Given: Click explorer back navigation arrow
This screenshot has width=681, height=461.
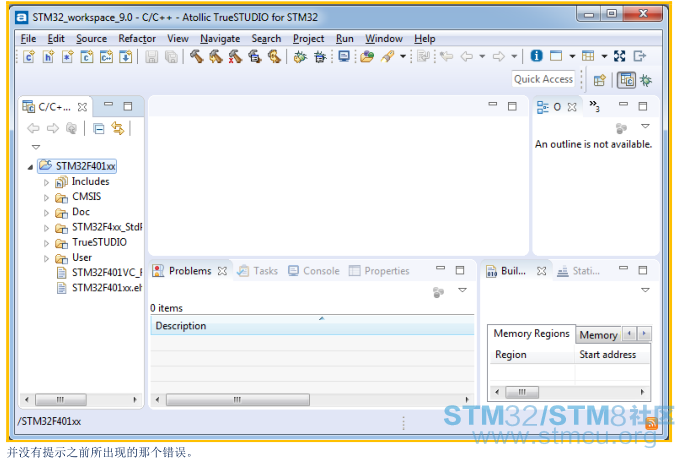Looking at the screenshot, I should pyautogui.click(x=33, y=128).
